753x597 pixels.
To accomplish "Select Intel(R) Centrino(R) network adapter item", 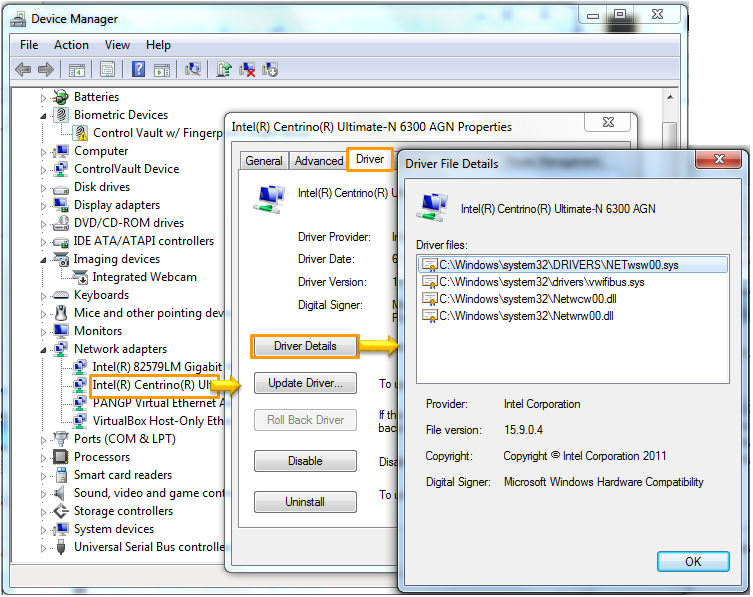I will tap(151, 385).
